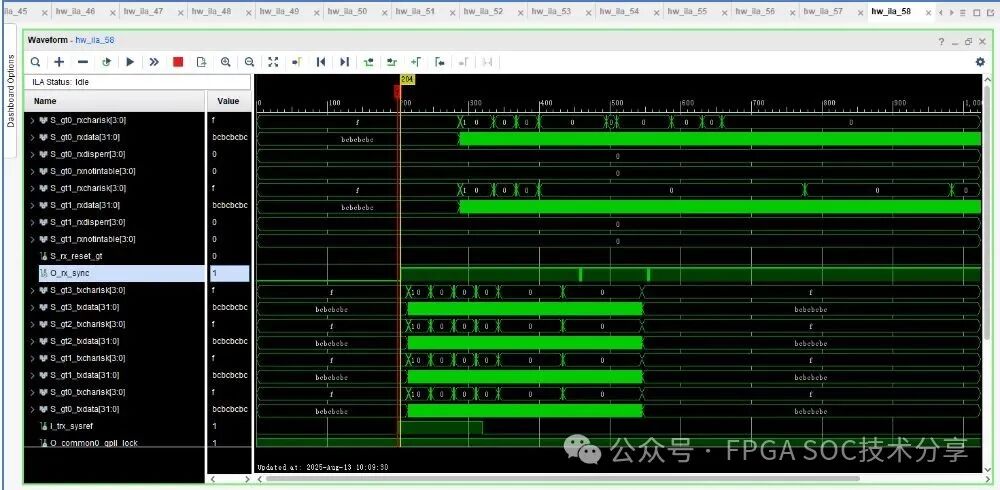Click the Remove probe minus icon

point(83,62)
